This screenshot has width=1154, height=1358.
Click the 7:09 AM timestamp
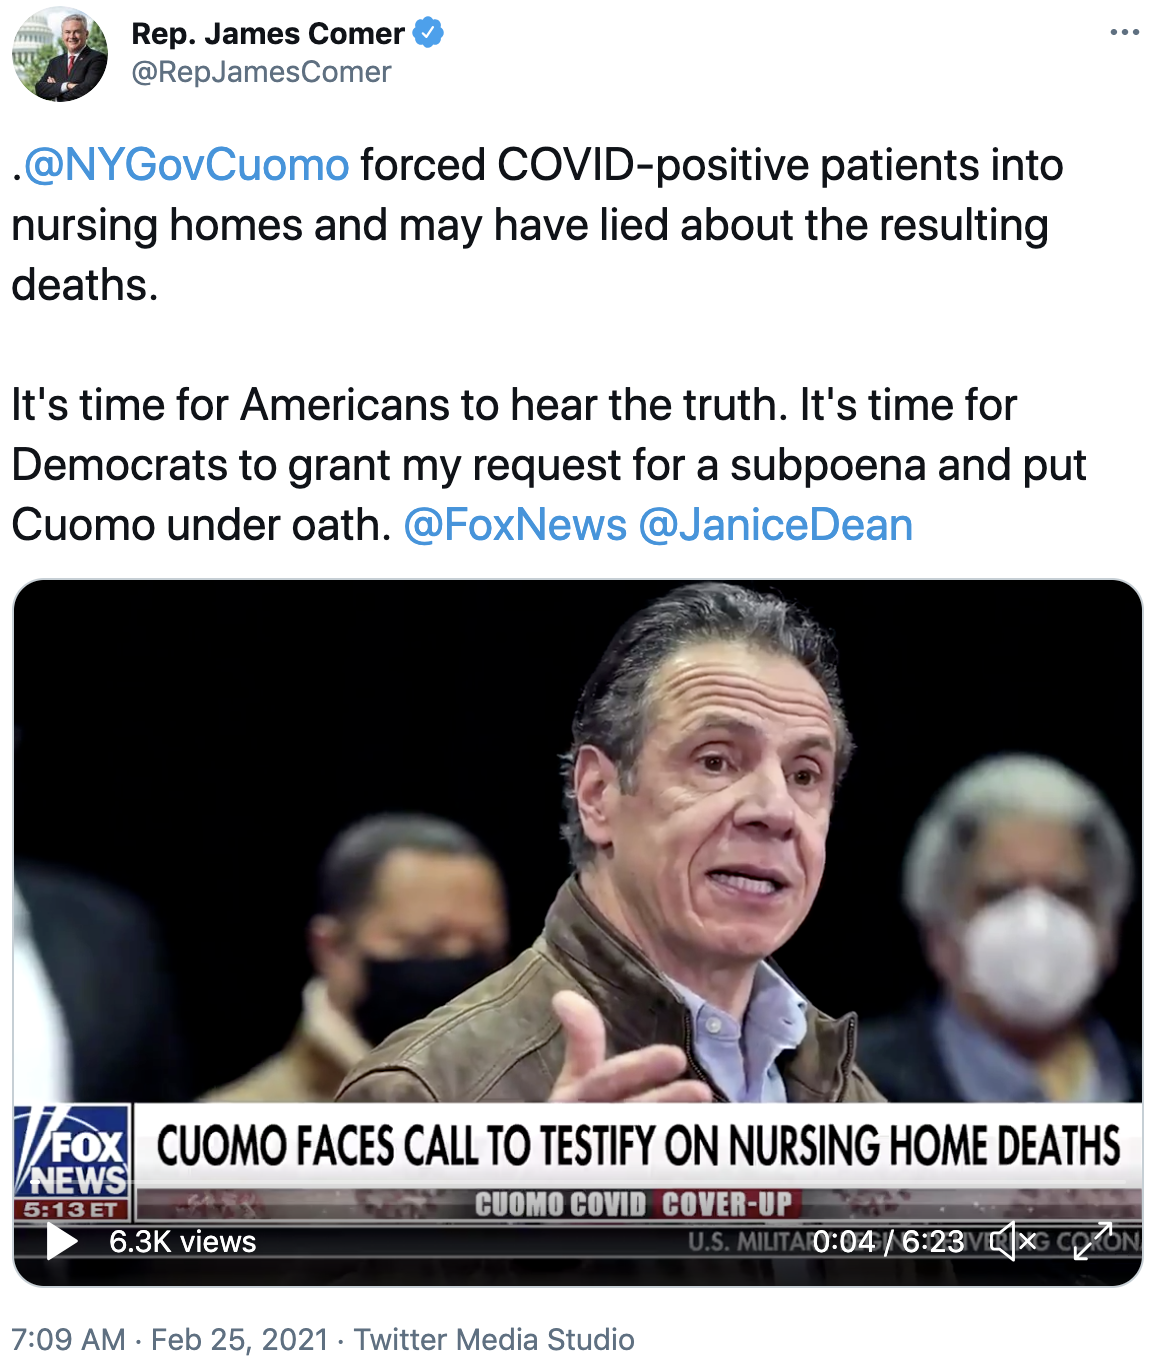click(69, 1339)
